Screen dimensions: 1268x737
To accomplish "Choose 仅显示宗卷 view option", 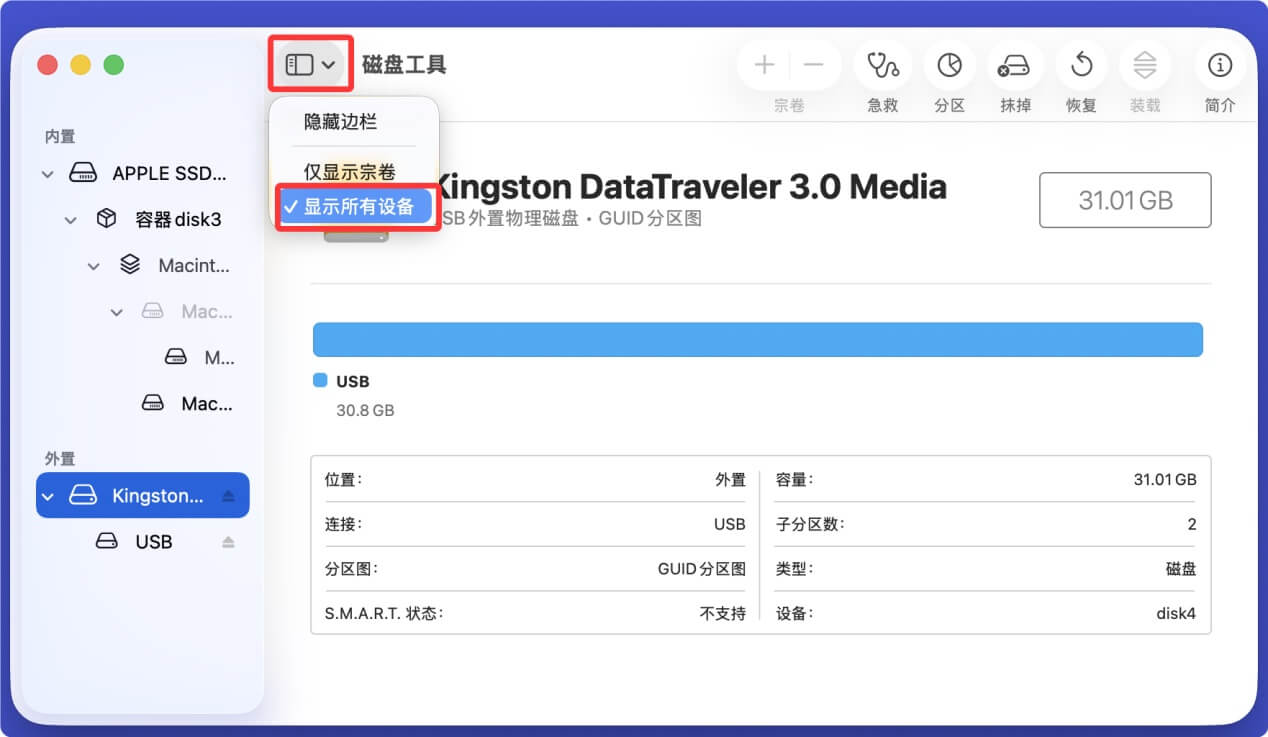I will pyautogui.click(x=350, y=173).
